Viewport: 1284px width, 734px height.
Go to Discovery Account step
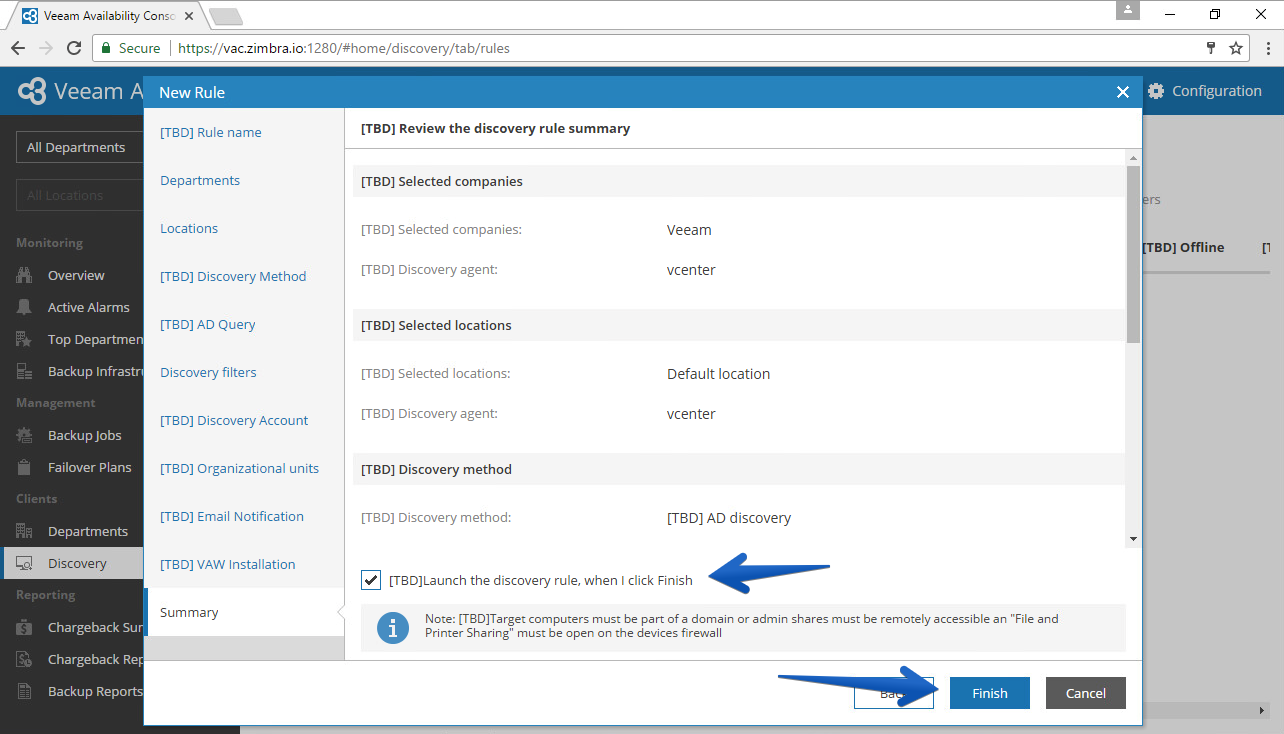pyautogui.click(x=234, y=420)
